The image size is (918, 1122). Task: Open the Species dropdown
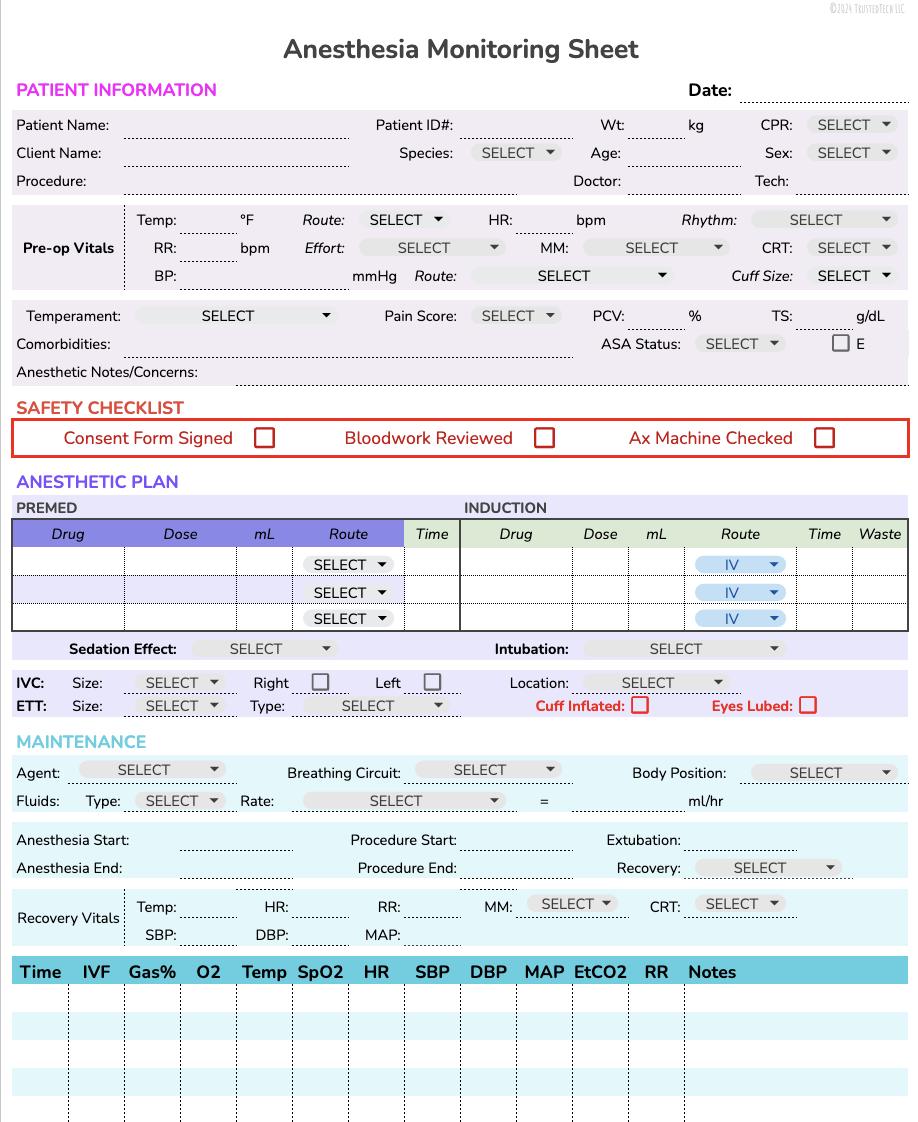(x=515, y=152)
